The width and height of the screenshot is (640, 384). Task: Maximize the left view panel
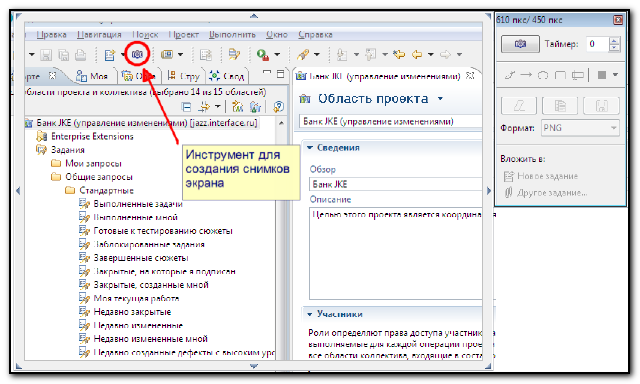point(280,74)
